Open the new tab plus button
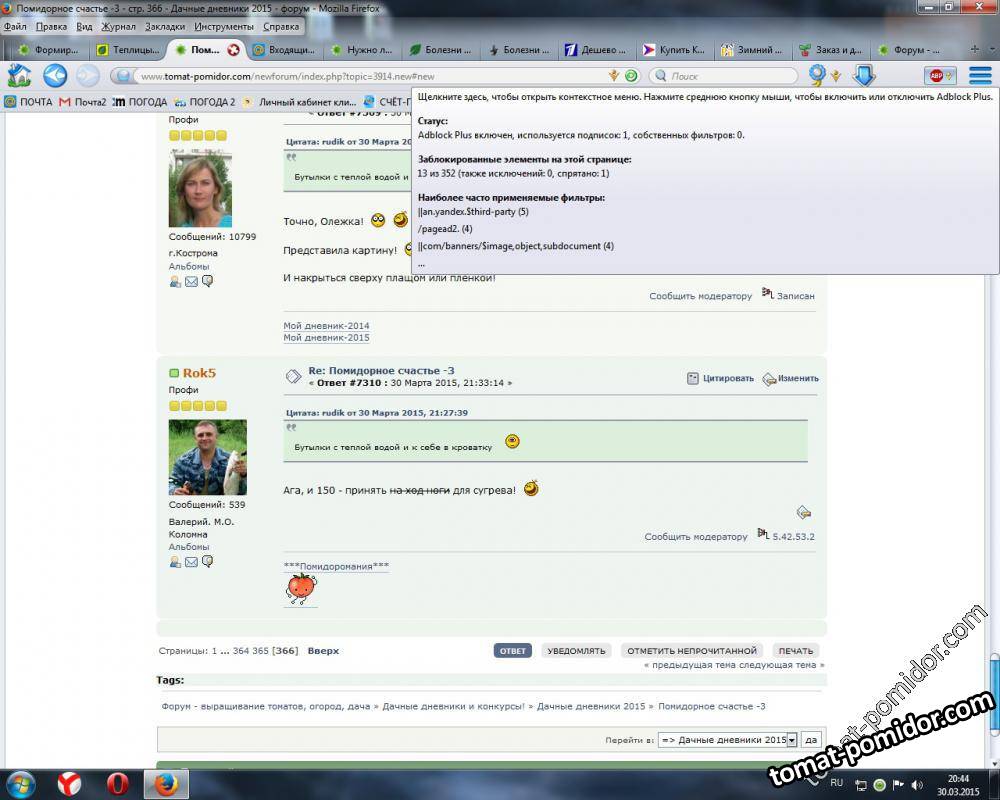Image resolution: width=1000 pixels, height=800 pixels. tap(974, 49)
